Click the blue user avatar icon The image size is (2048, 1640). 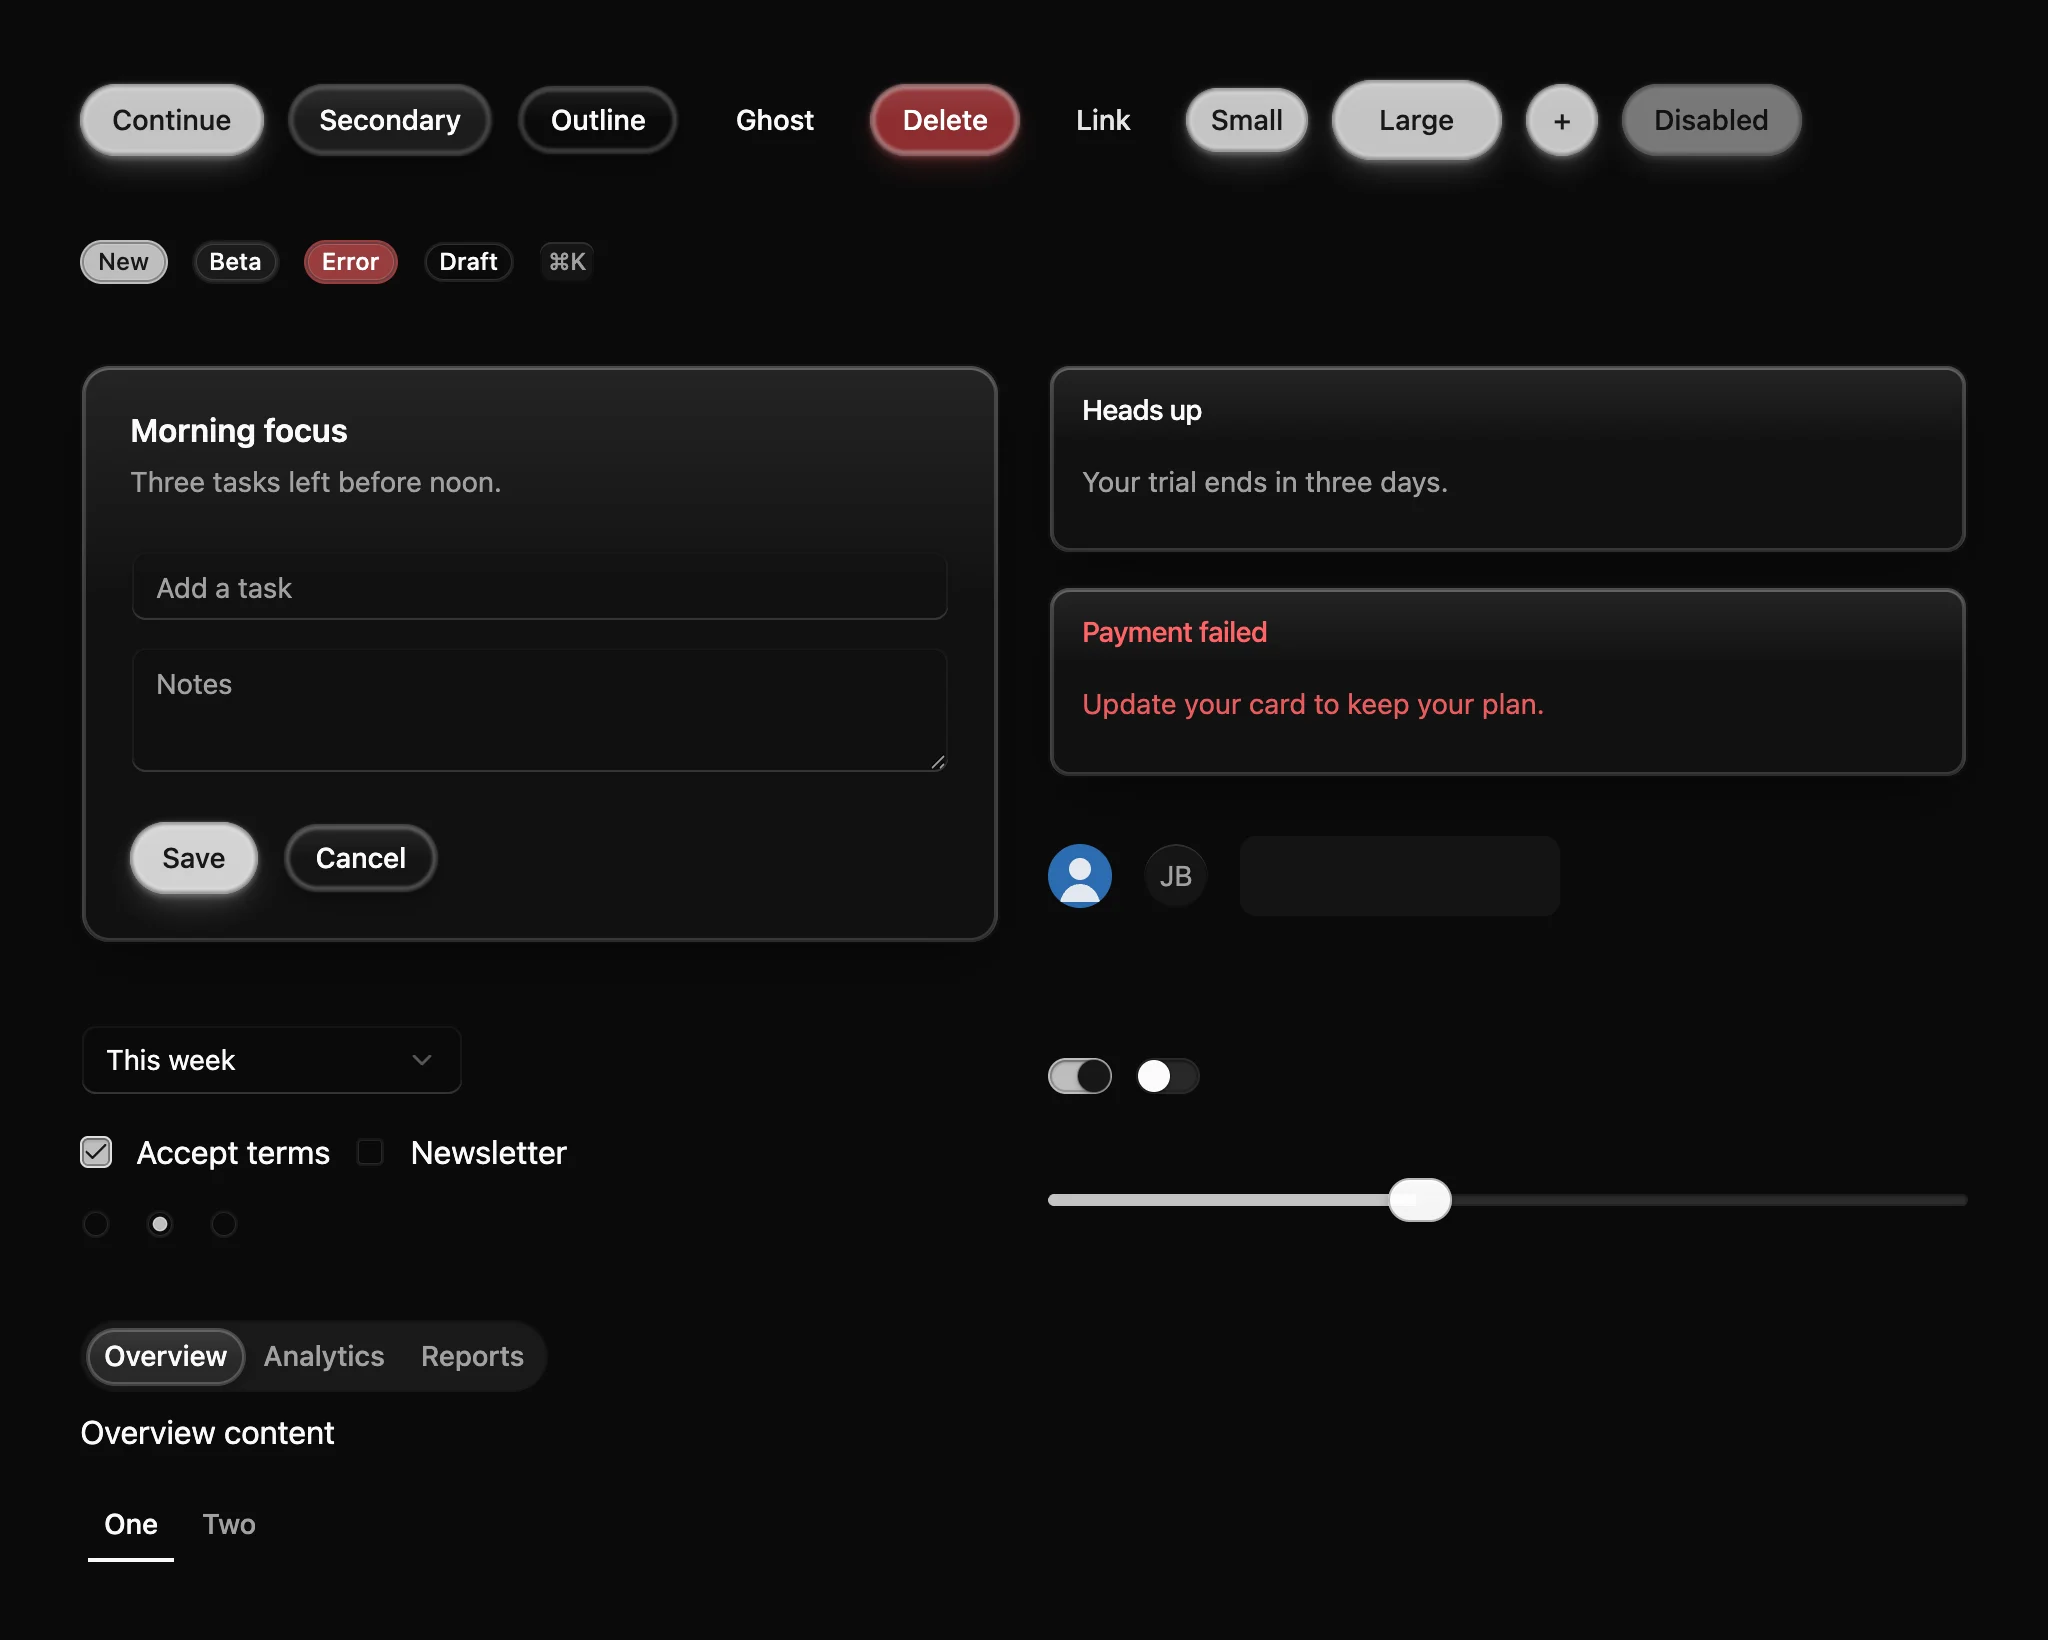coord(1080,876)
